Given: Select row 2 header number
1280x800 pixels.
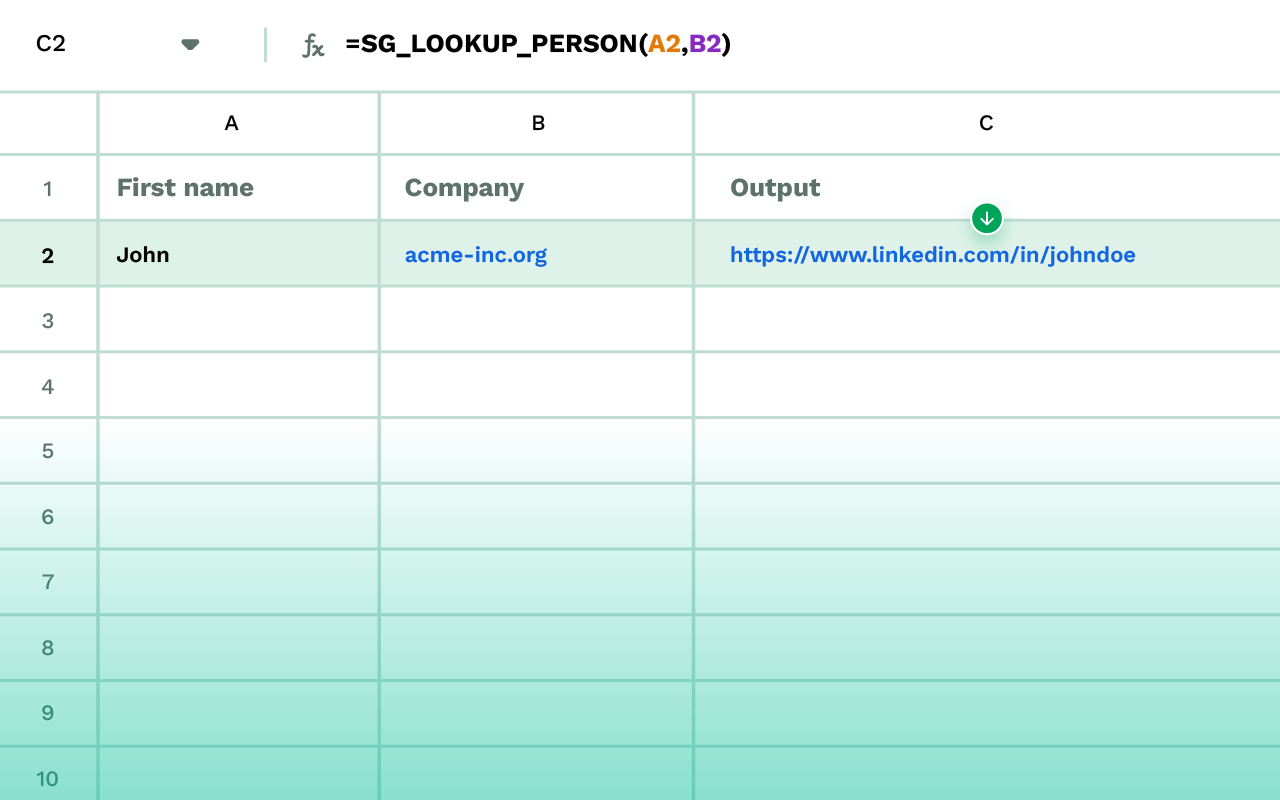Looking at the screenshot, I should 48,254.
